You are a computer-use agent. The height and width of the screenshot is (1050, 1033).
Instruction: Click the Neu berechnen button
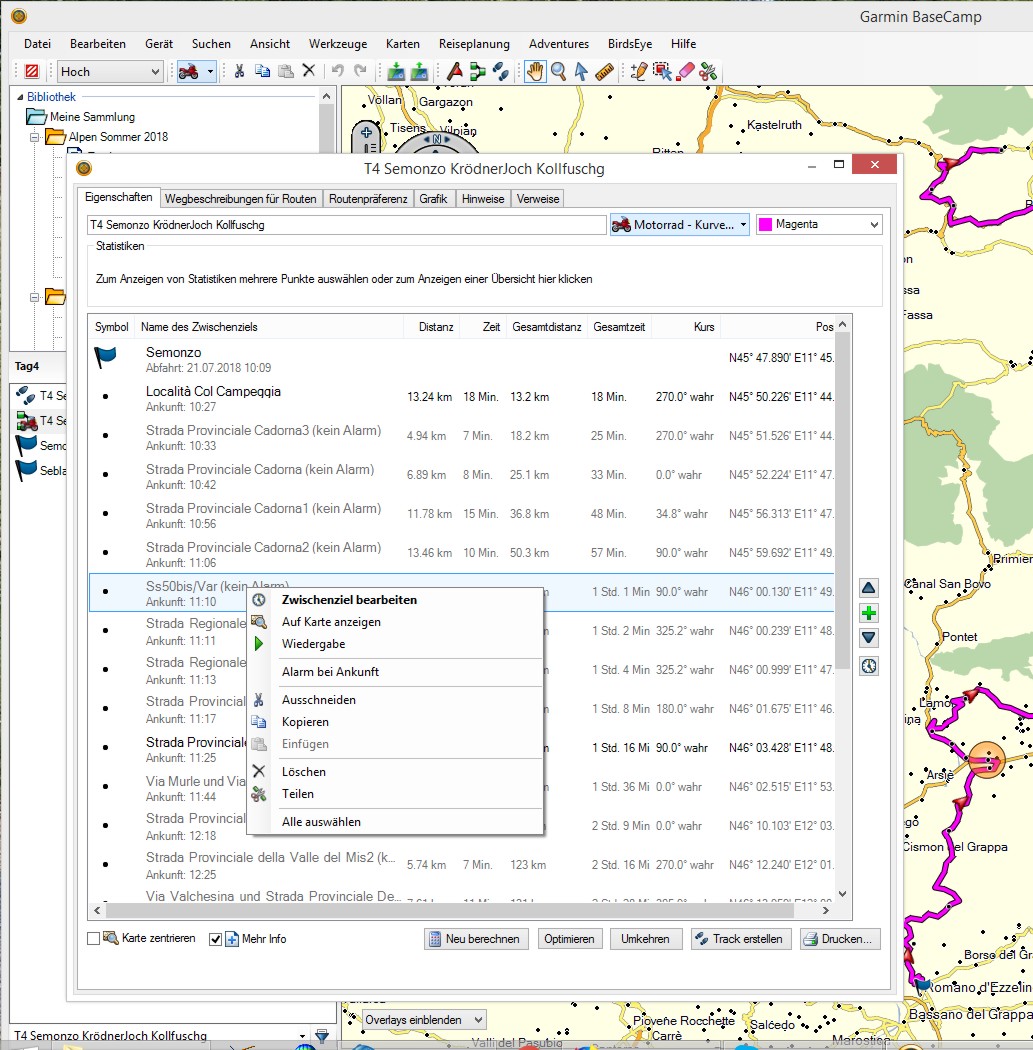click(x=476, y=939)
